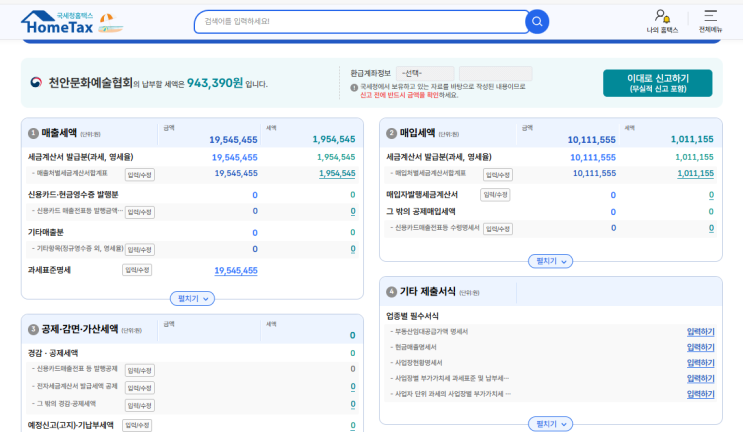The width and height of the screenshot is (743, 432).
Task: Click 입력/수정 for 매입자발행세금계산서
Action: click(495, 195)
